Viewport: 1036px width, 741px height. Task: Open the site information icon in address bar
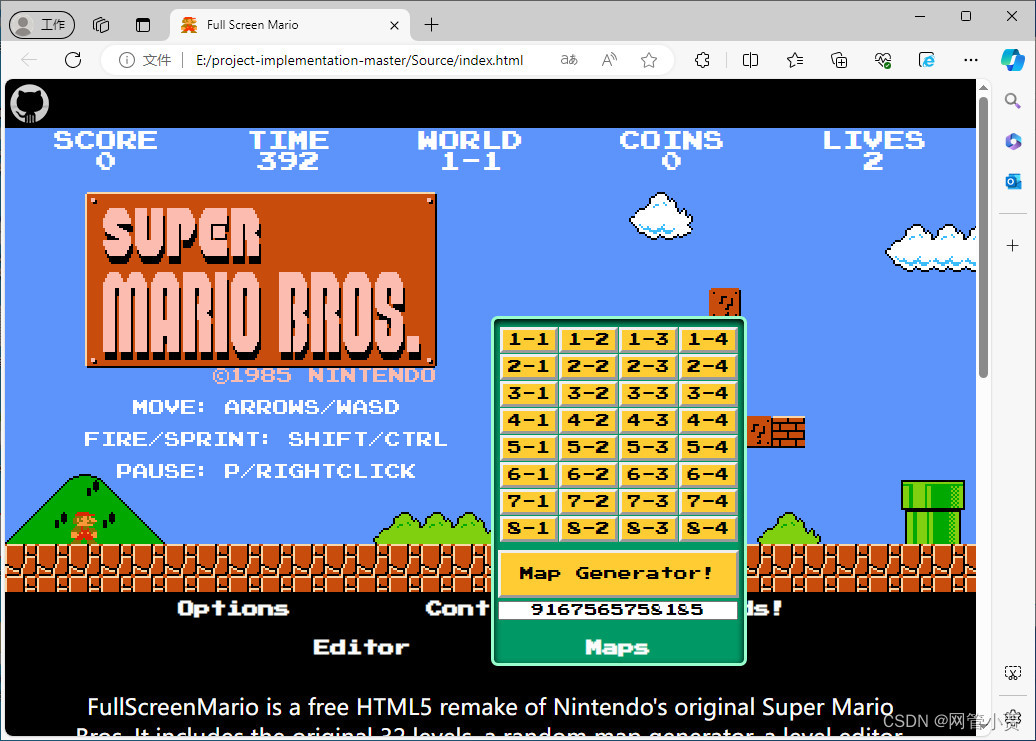click(126, 60)
